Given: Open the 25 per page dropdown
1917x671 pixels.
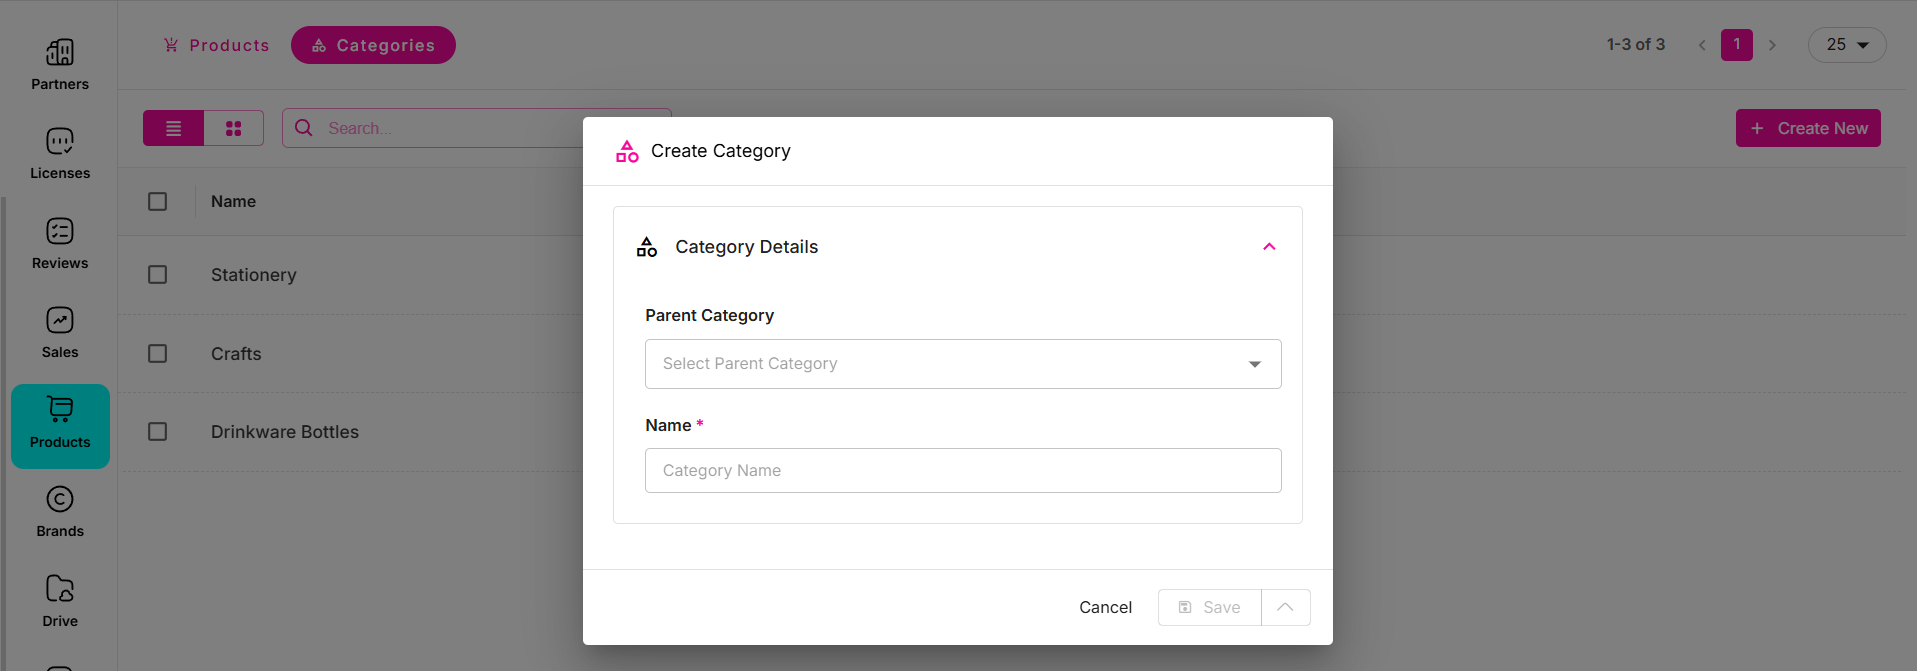Looking at the screenshot, I should click(1847, 45).
